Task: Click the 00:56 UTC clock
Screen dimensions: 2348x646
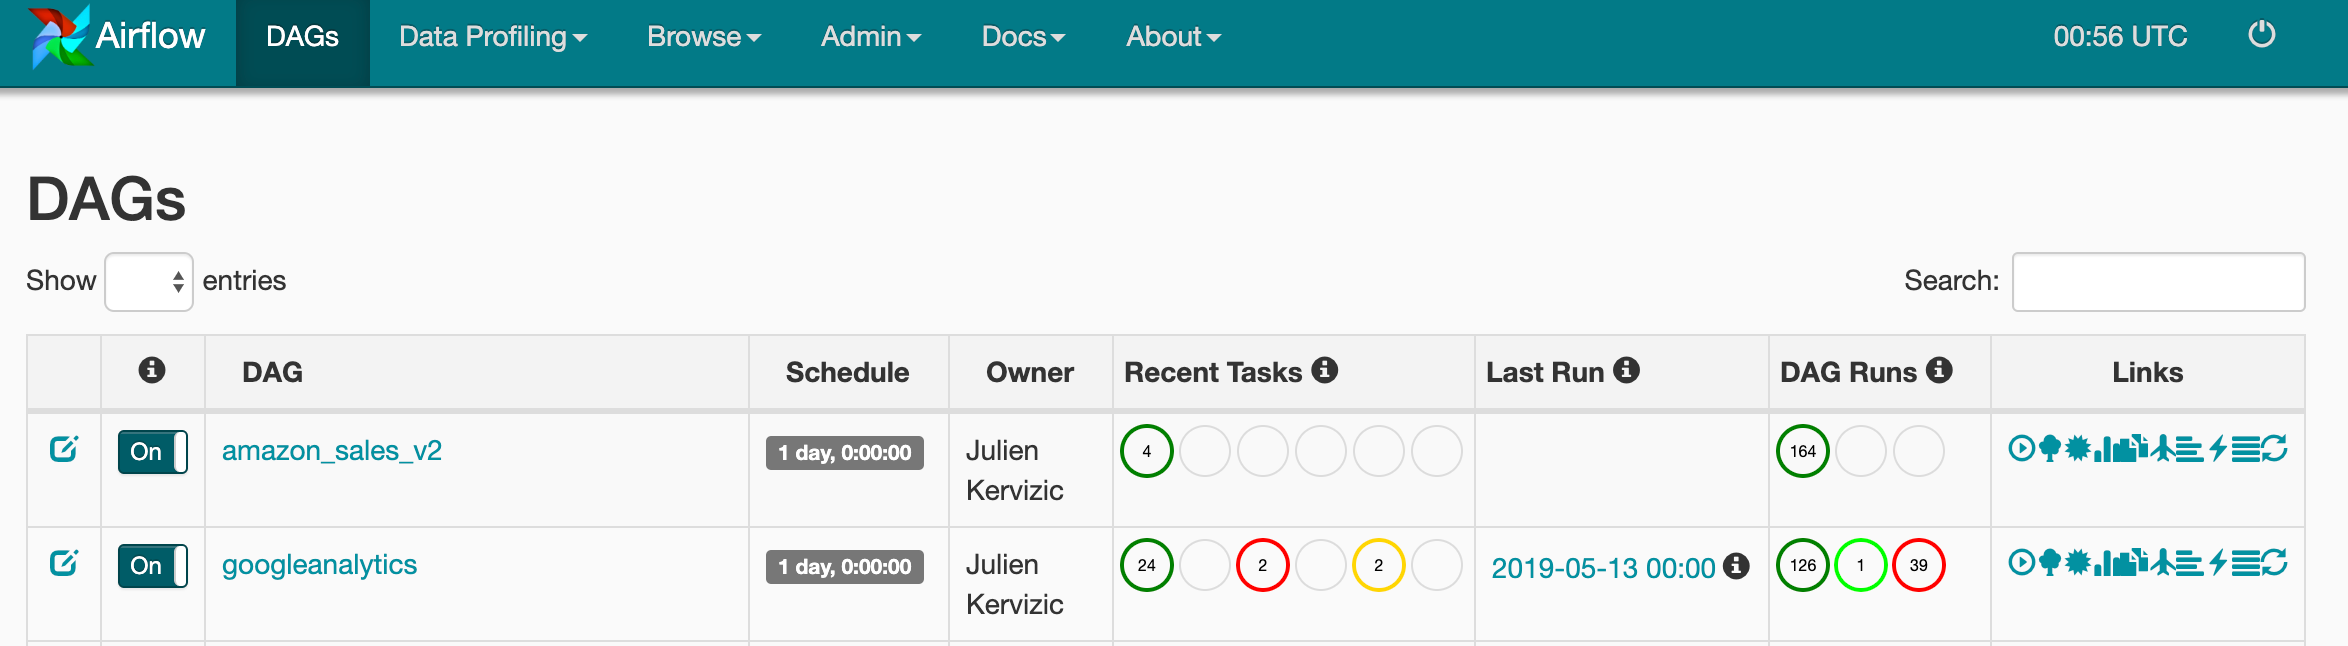Action: coord(2120,37)
